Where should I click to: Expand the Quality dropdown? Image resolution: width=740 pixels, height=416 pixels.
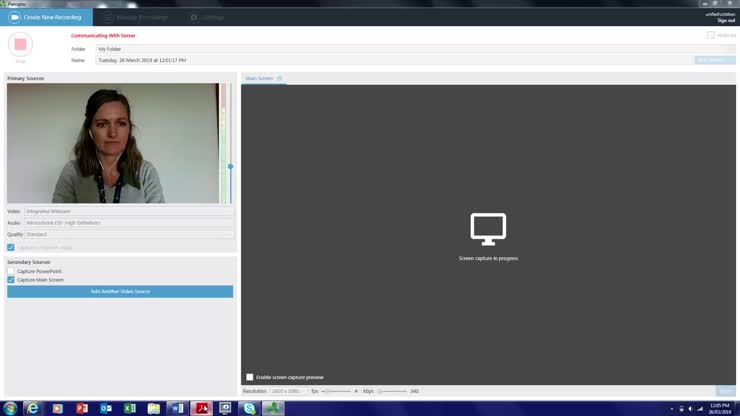129,235
